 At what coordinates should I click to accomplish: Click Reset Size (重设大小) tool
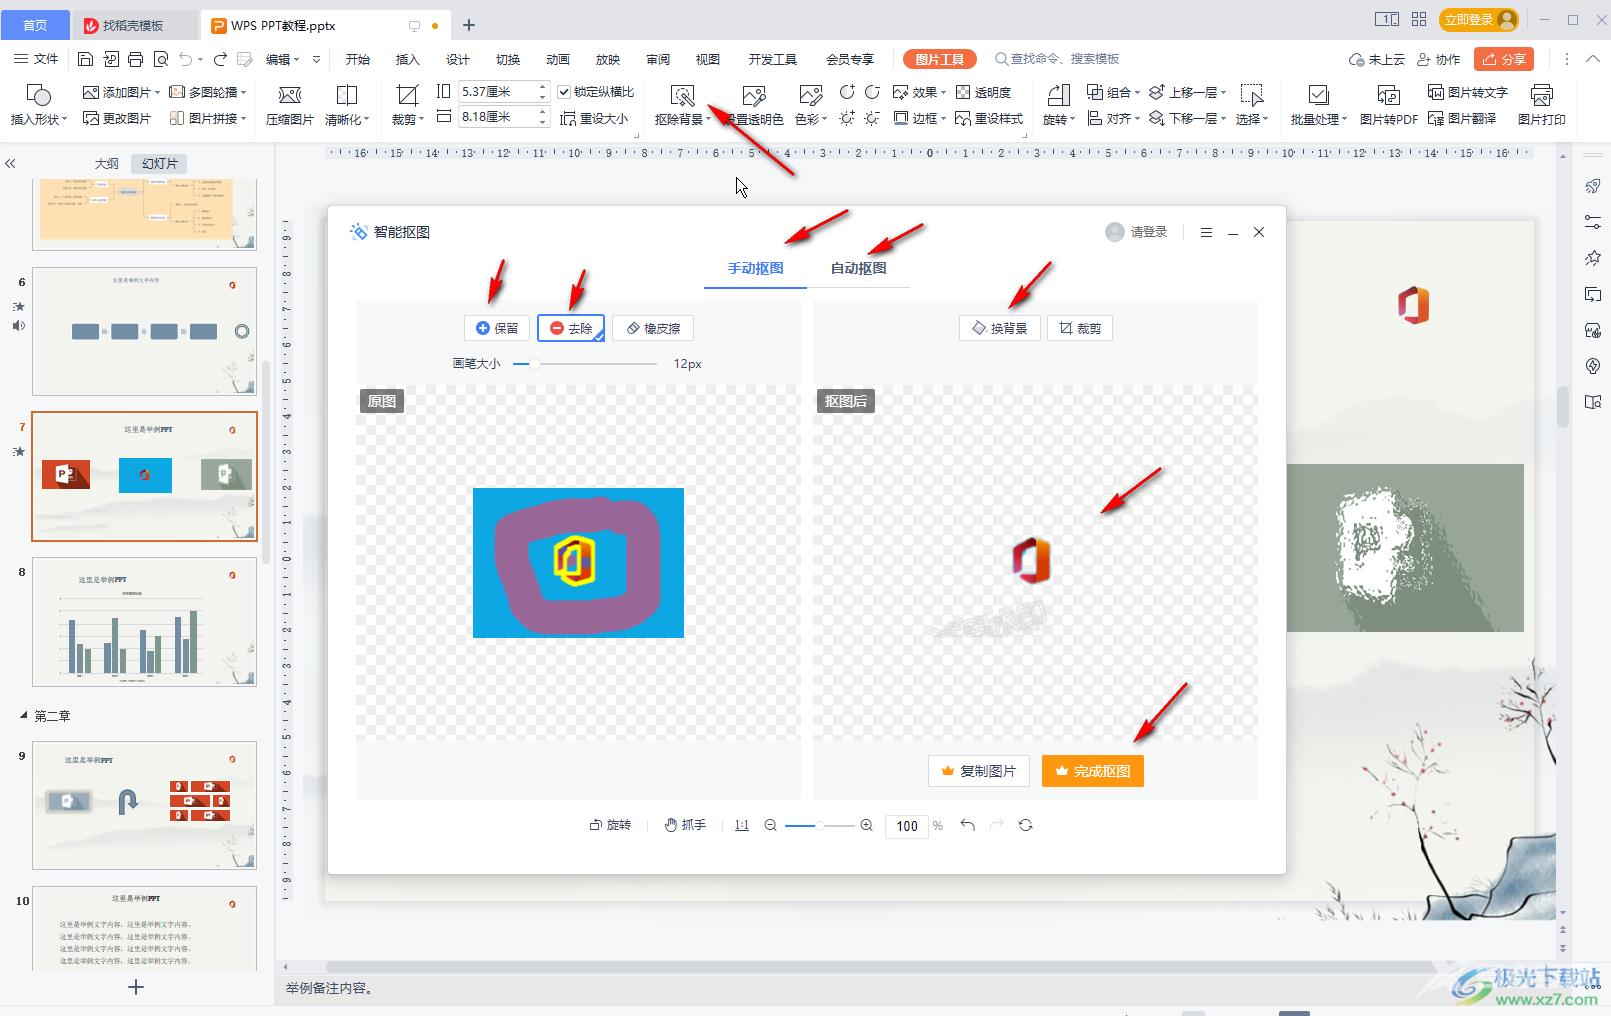point(594,118)
